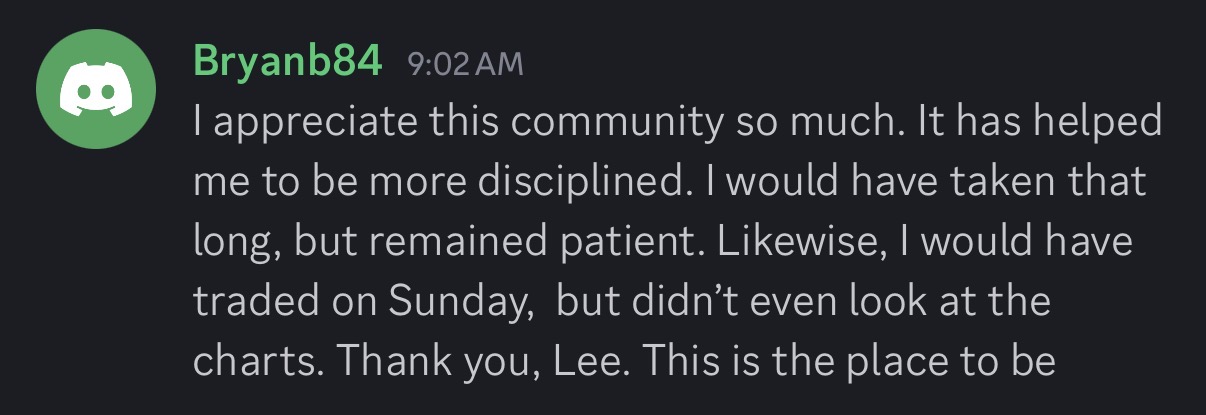The width and height of the screenshot is (1206, 415).
Task: Click the 9:02 AM message timestamp
Action: [465, 65]
